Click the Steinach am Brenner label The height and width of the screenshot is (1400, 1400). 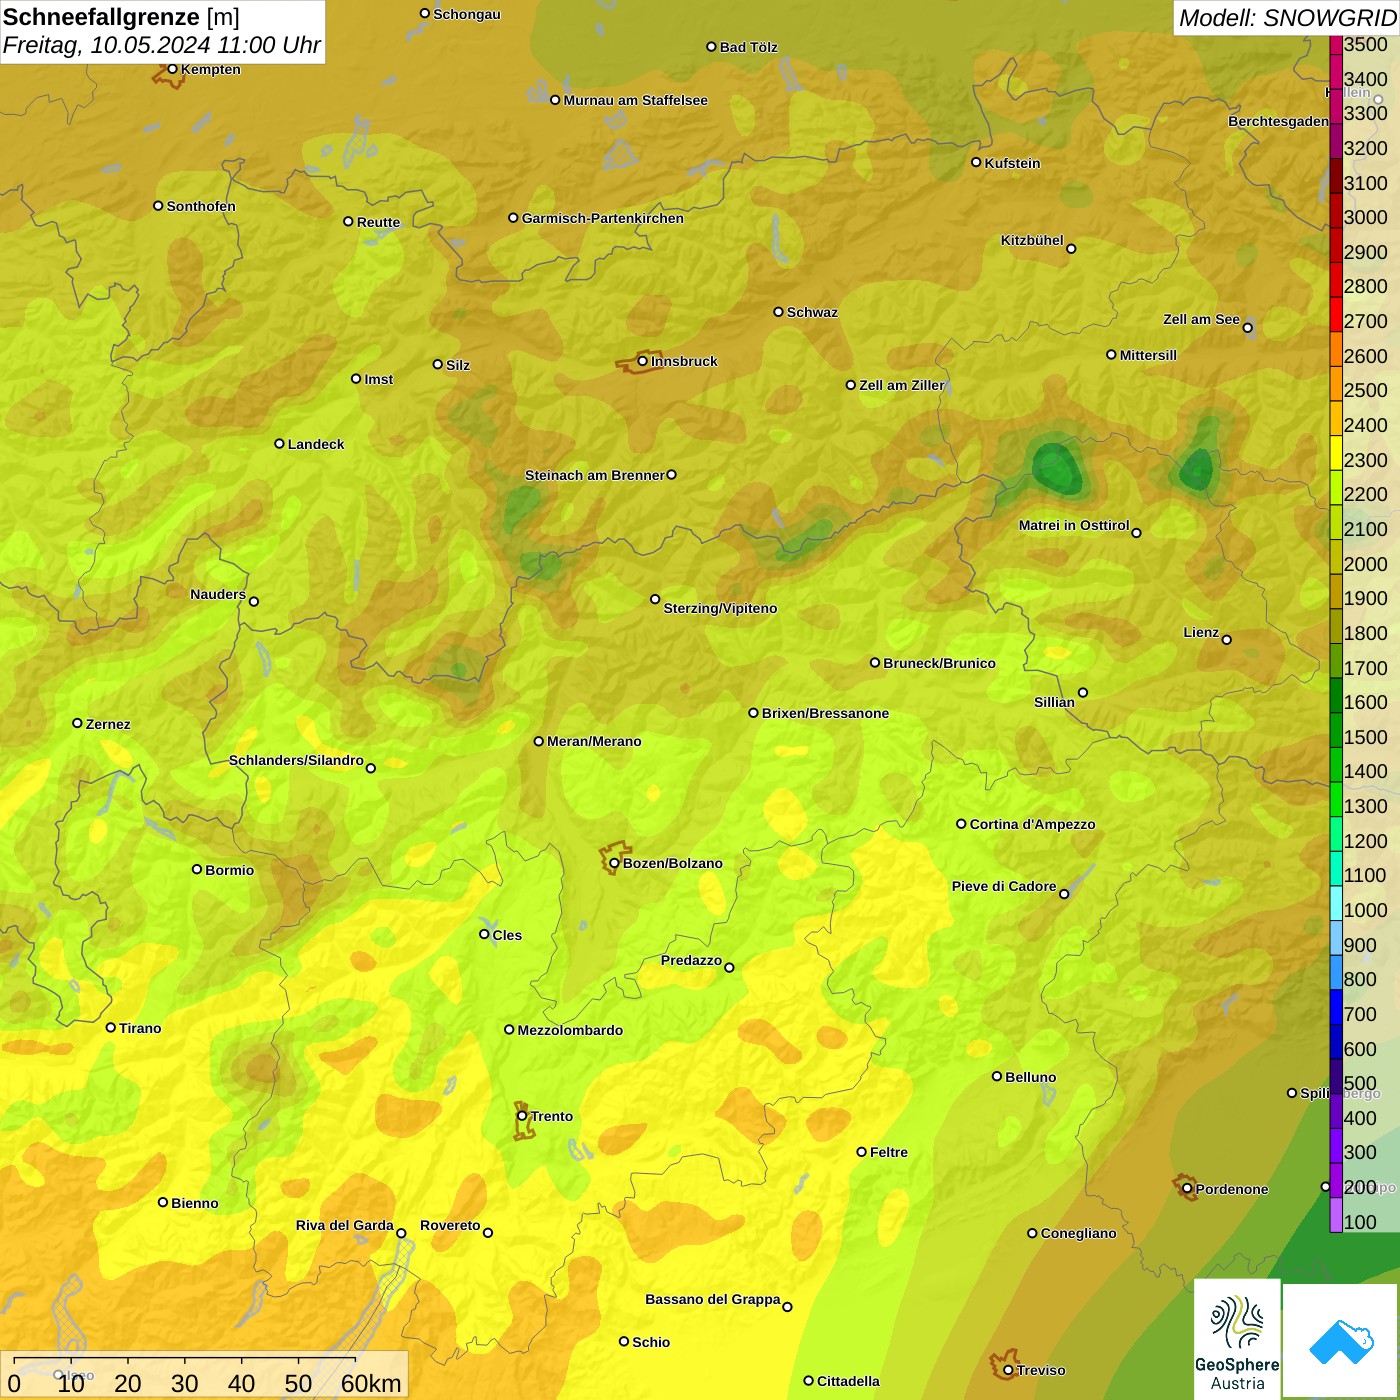595,475
